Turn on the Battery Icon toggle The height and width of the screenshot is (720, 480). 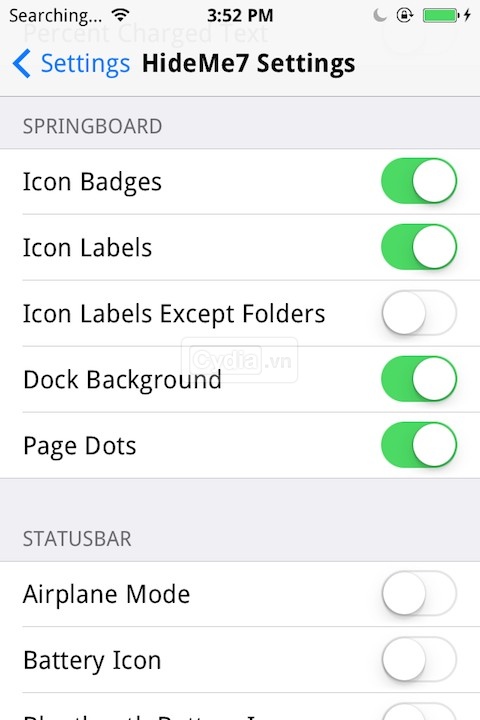[x=419, y=659]
